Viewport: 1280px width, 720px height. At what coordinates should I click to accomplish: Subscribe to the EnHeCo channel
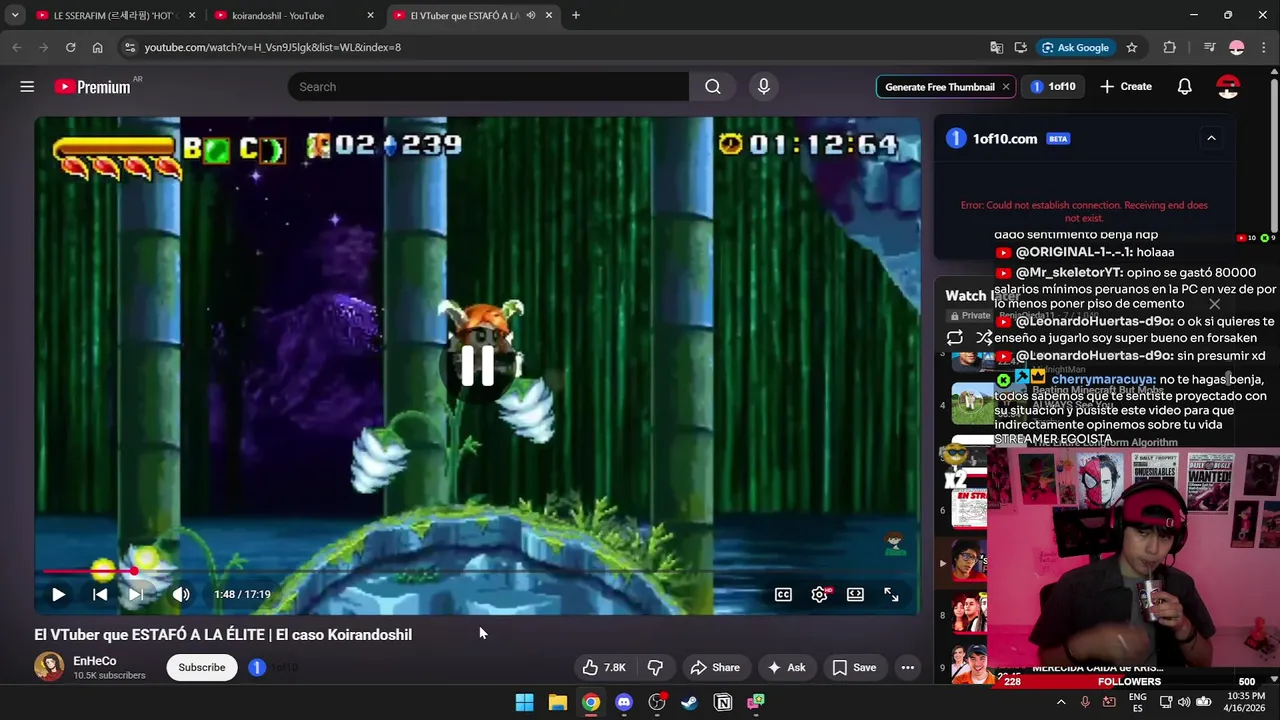coord(202,667)
